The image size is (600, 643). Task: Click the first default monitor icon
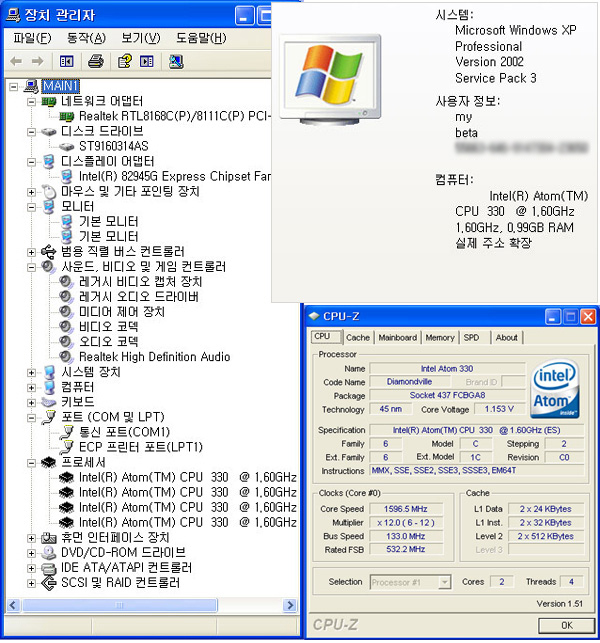[66, 221]
